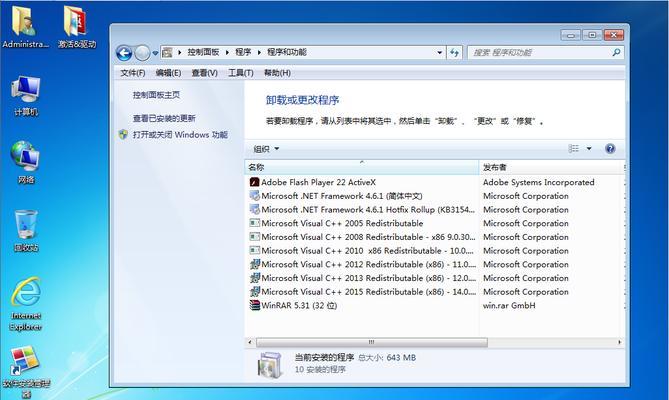Sort by 发布者 column header
The image size is (669, 400).
tap(552, 167)
